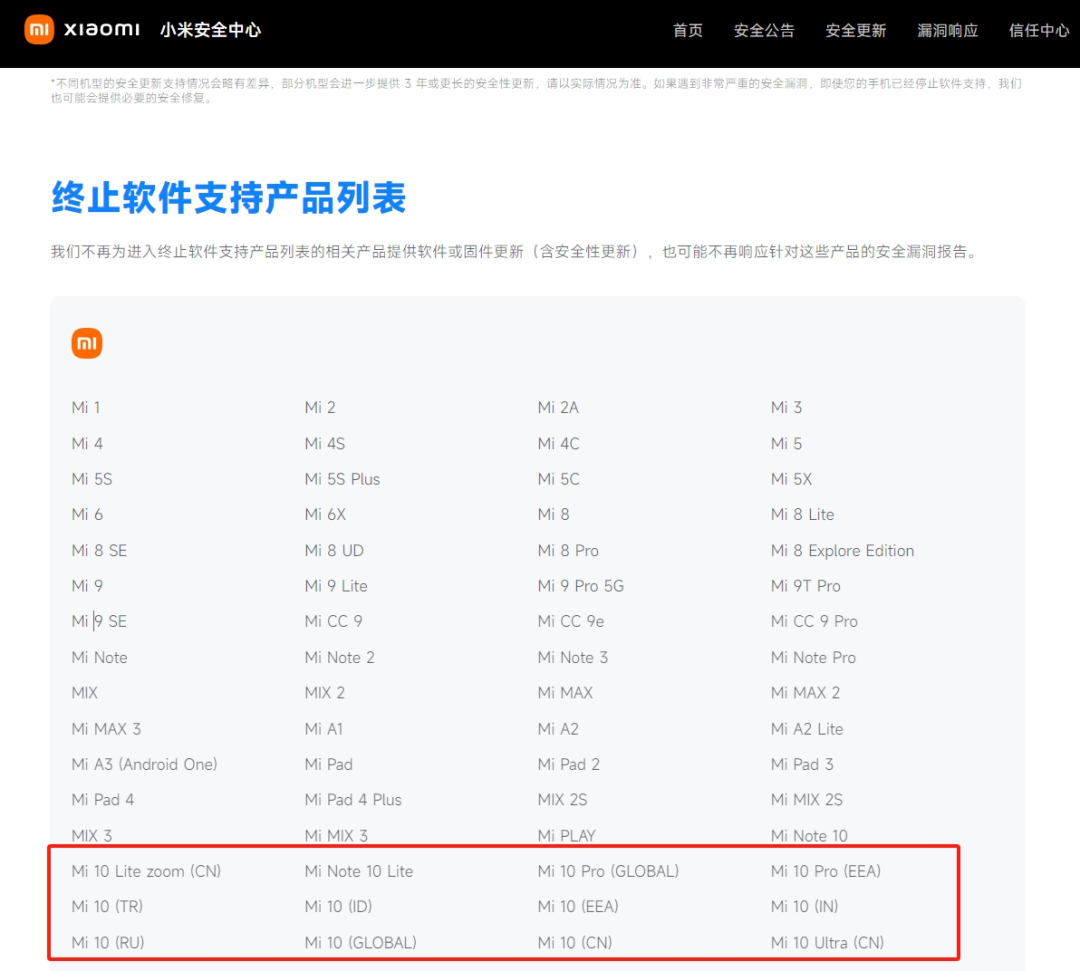Select the Mi 6 entry
Screen dimensions: 1080x971
[x=87, y=514]
